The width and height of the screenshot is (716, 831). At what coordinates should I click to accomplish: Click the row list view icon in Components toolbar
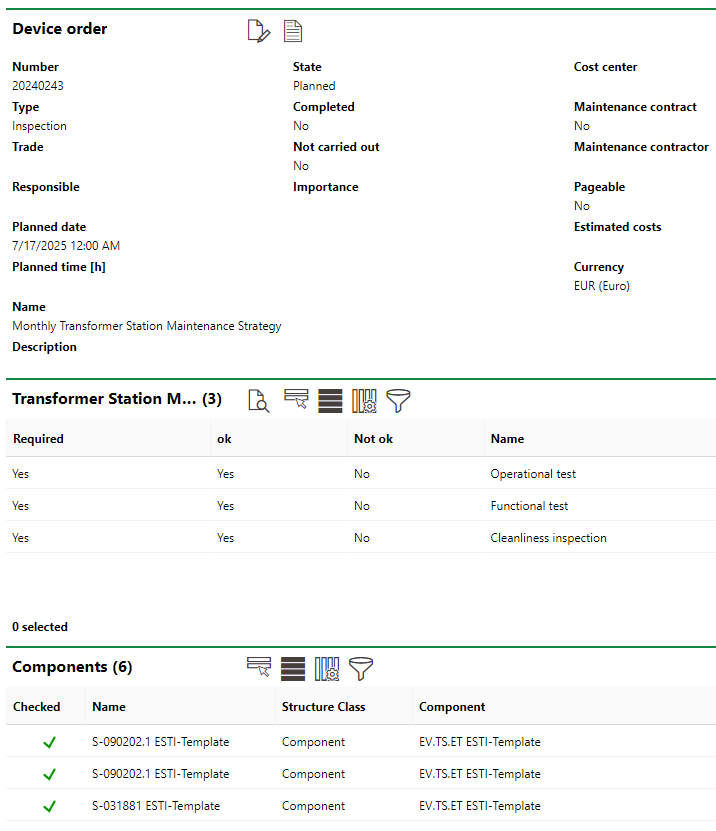[293, 669]
